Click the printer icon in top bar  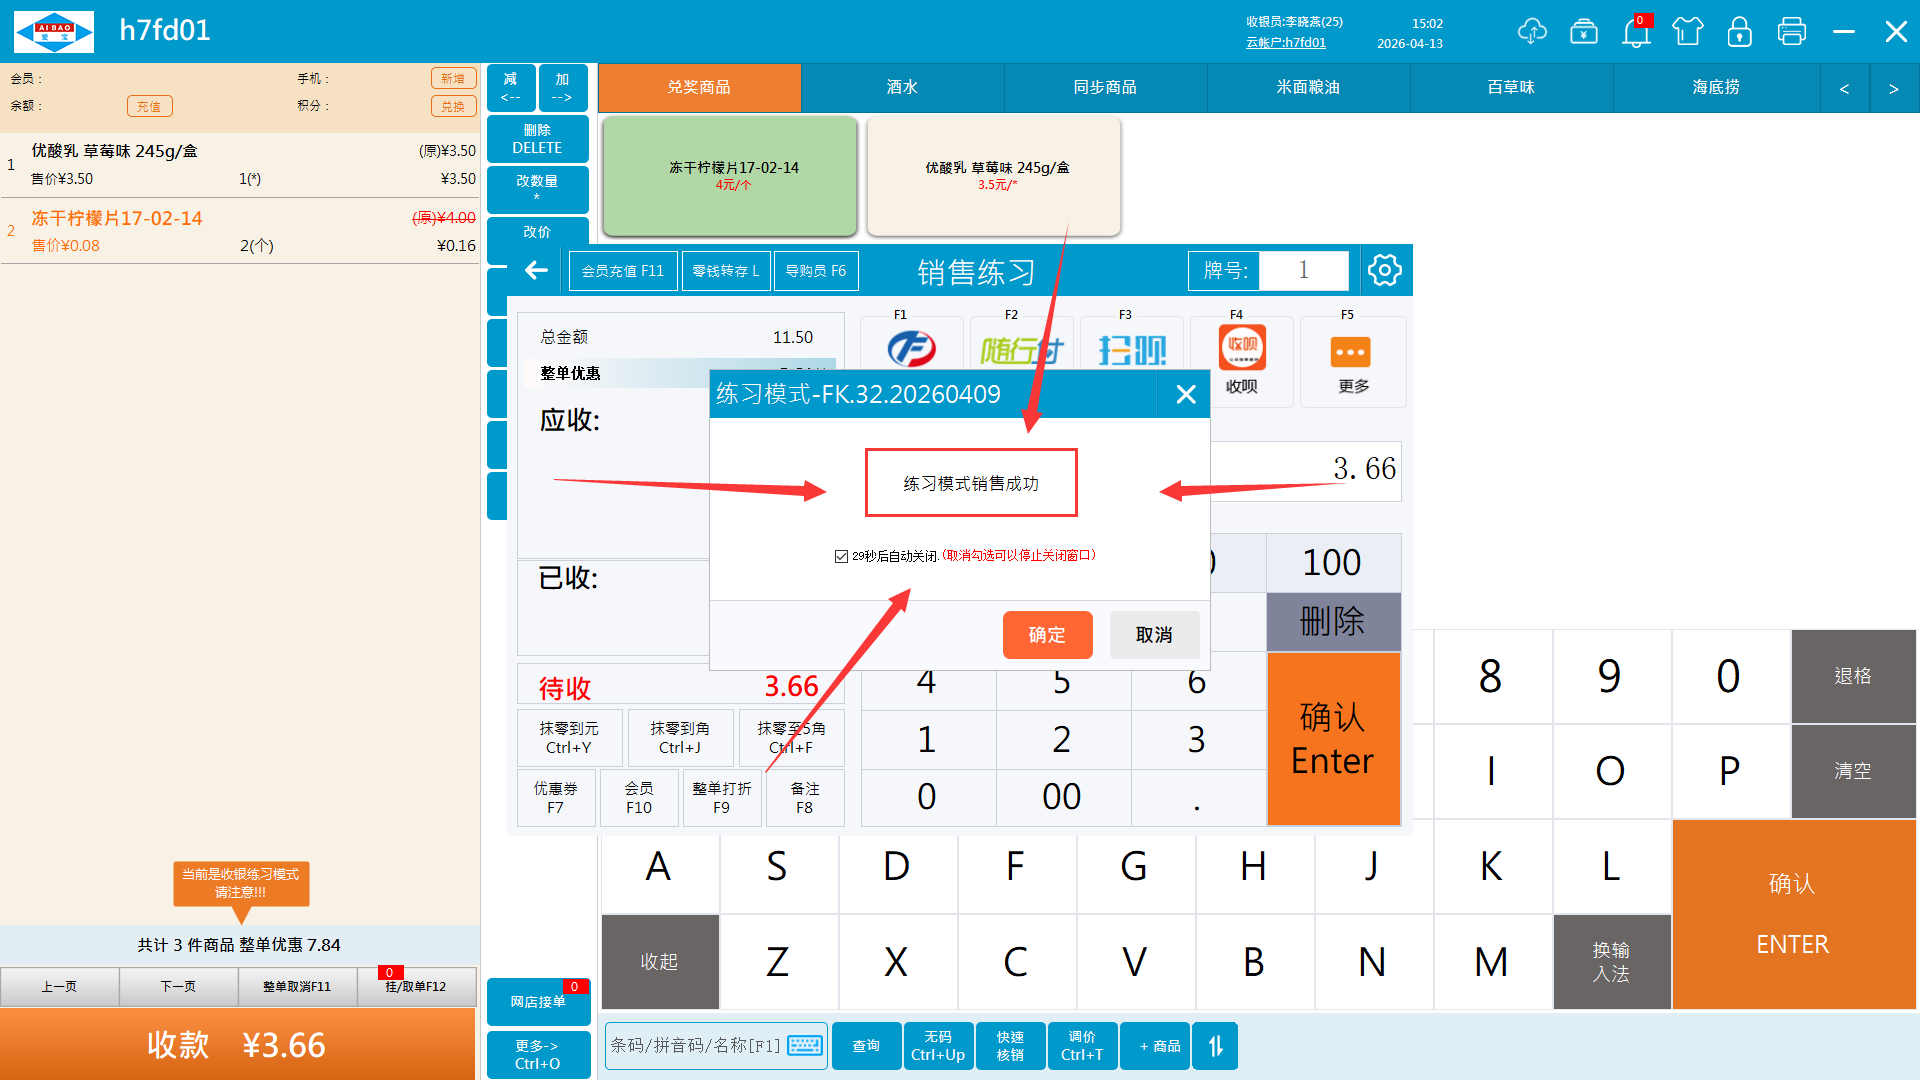coord(1791,32)
